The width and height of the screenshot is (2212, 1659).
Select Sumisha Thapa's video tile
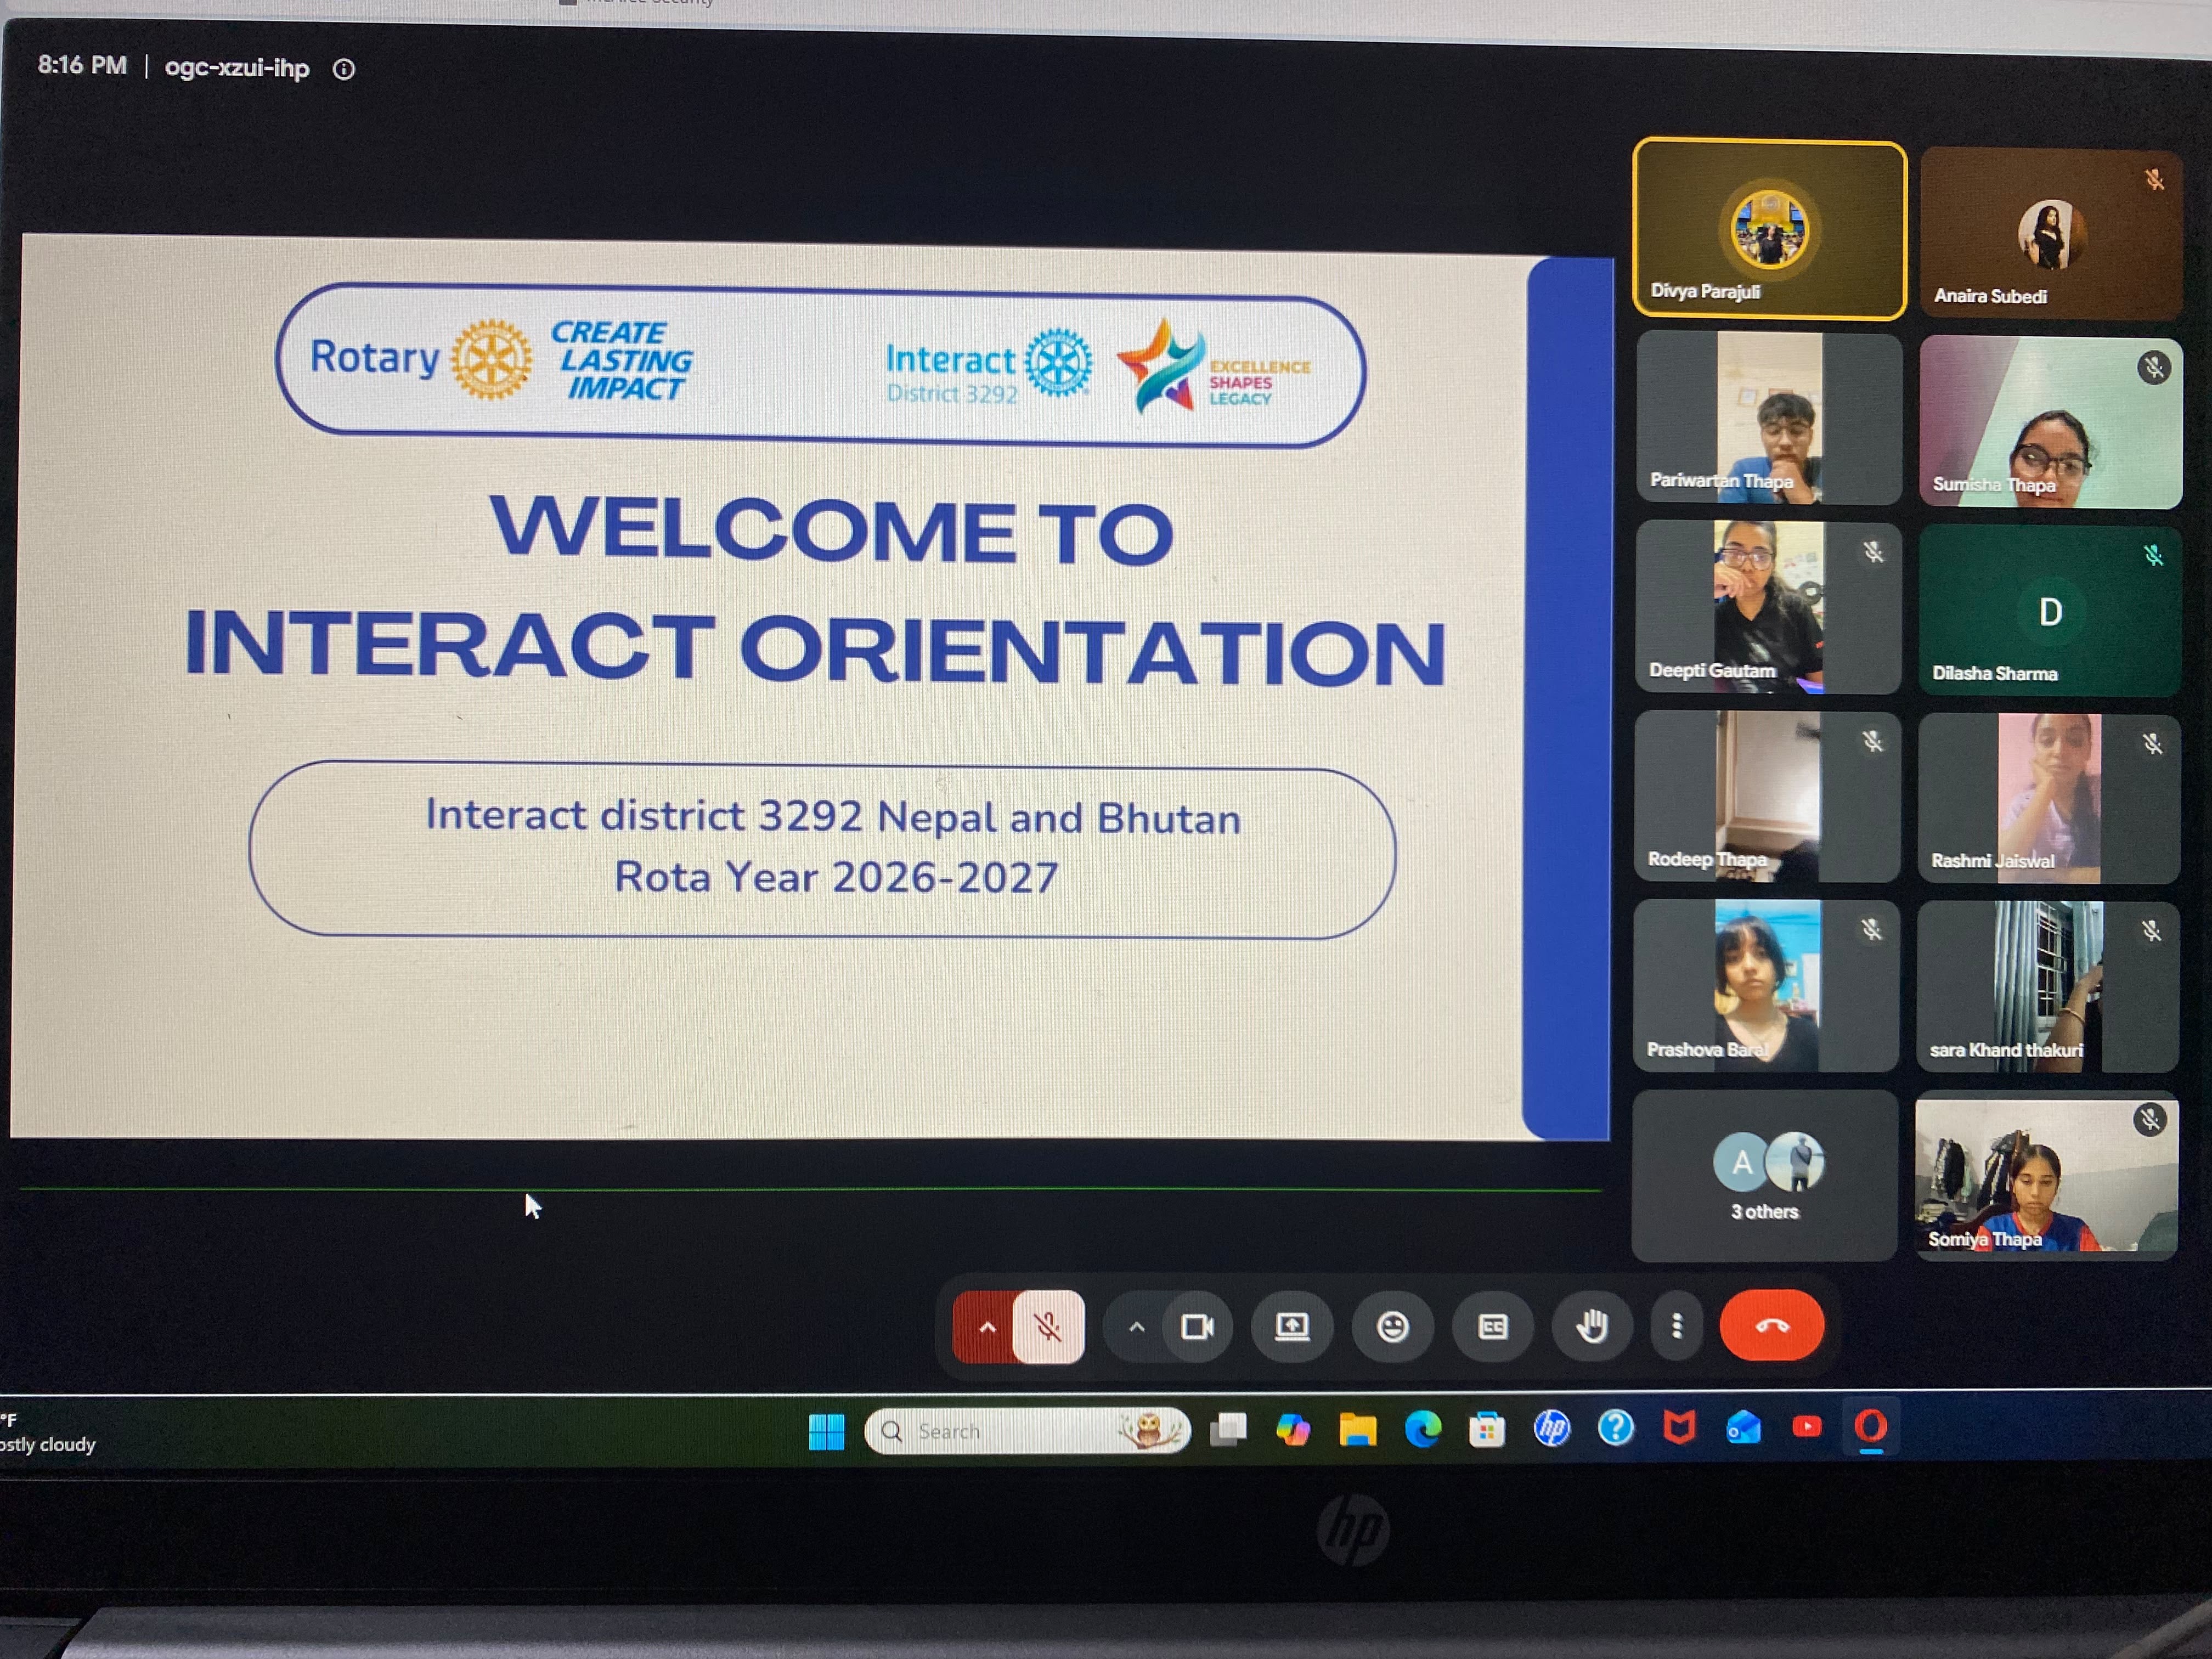[2050, 422]
